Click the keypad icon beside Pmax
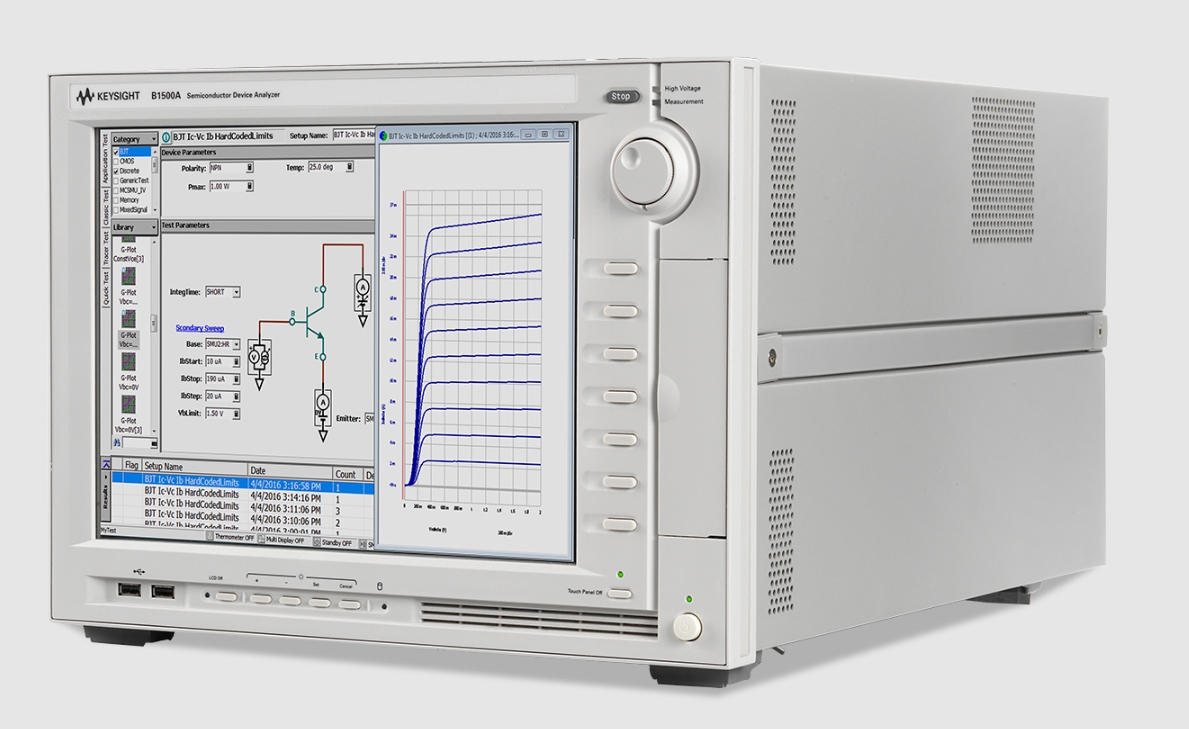This screenshot has height=729, width=1189. coord(249,186)
